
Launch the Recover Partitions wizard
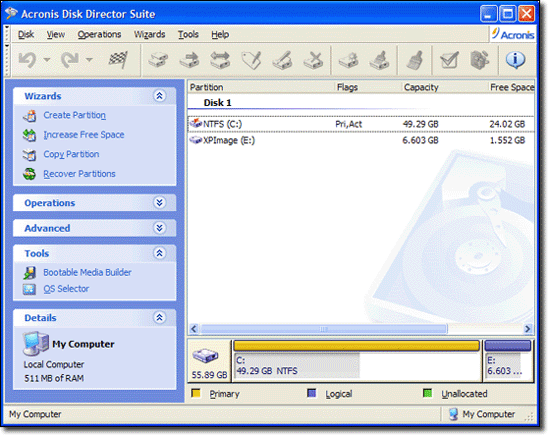point(79,174)
